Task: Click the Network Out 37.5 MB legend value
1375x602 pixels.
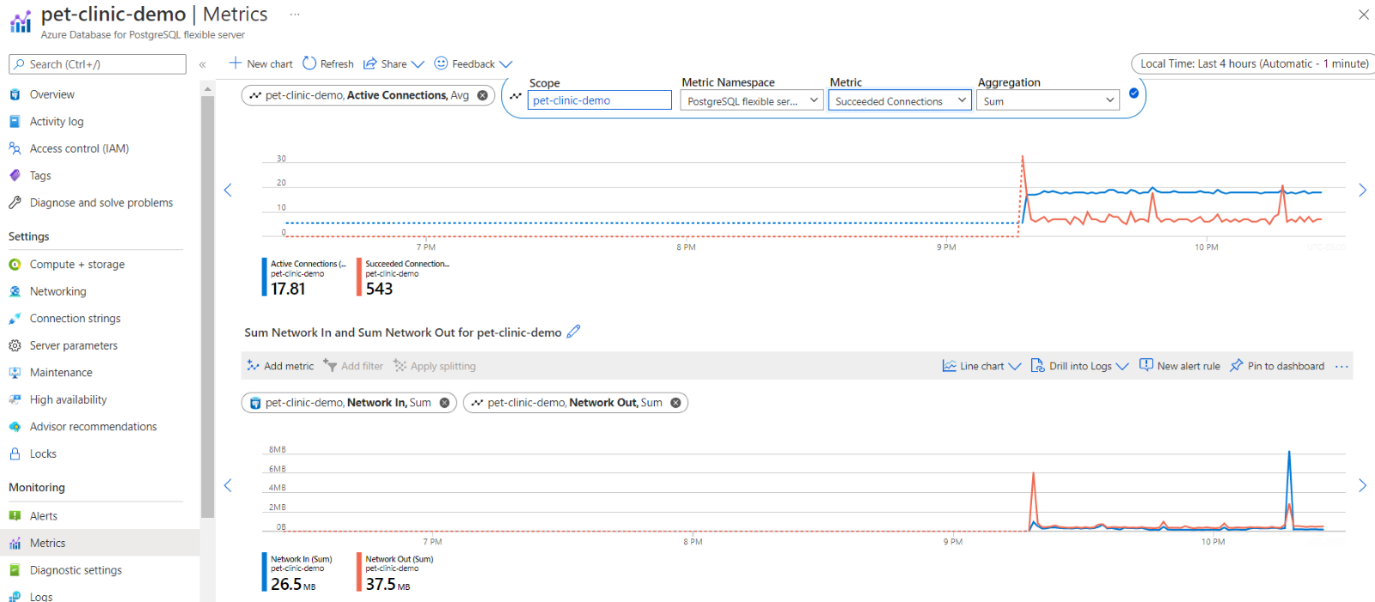Action: (388, 583)
